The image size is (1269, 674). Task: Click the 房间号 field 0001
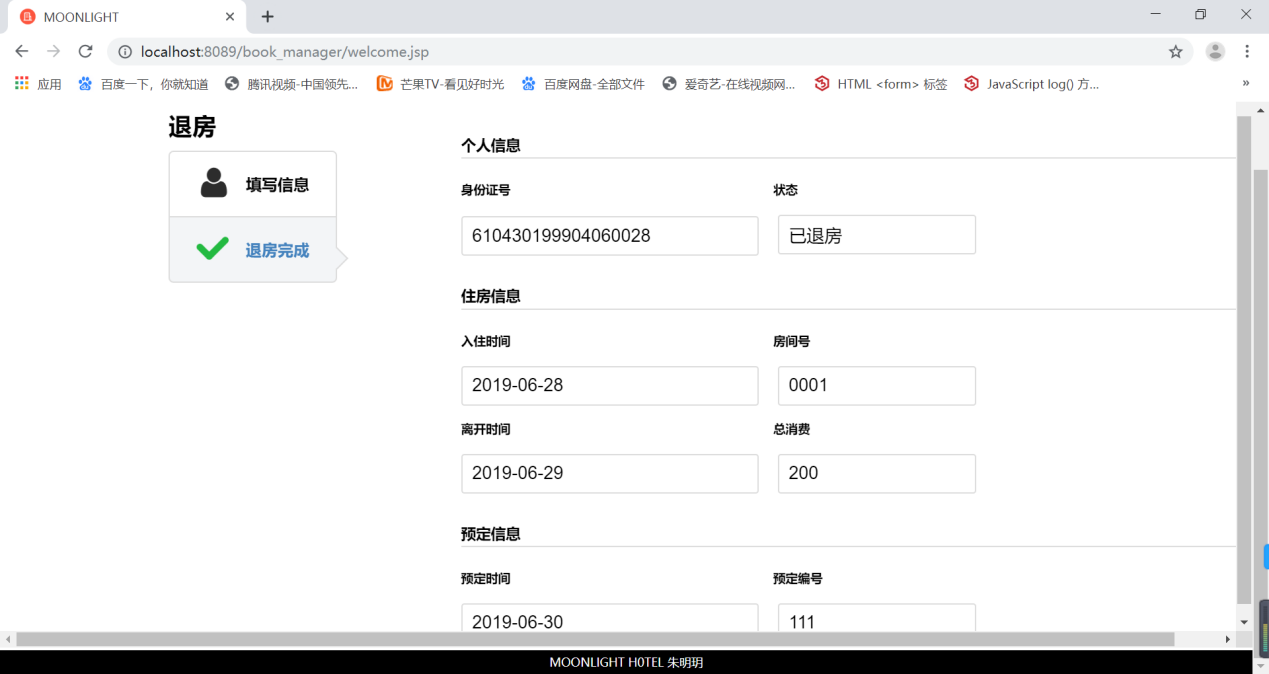[877, 386]
